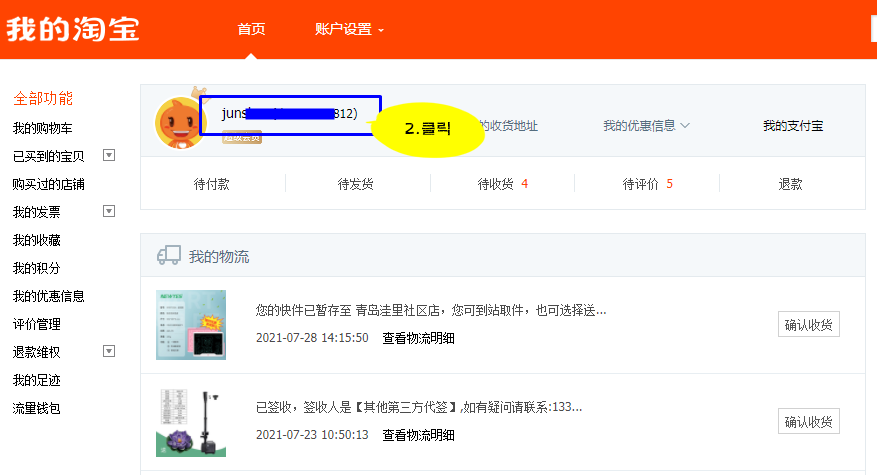Open the 我的优惠信息 dropdown
The height and width of the screenshot is (475, 877).
pyautogui.click(x=646, y=126)
